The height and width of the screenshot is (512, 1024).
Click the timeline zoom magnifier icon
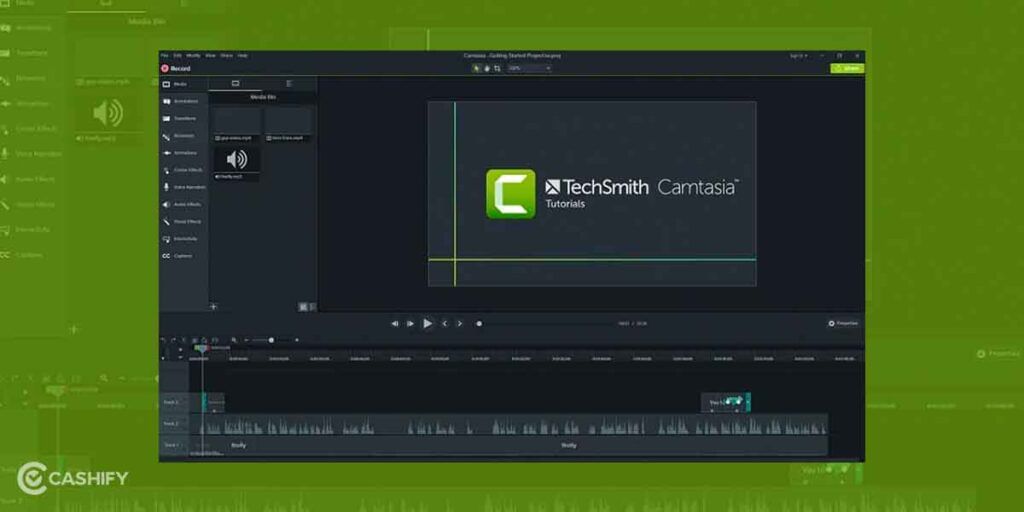234,340
